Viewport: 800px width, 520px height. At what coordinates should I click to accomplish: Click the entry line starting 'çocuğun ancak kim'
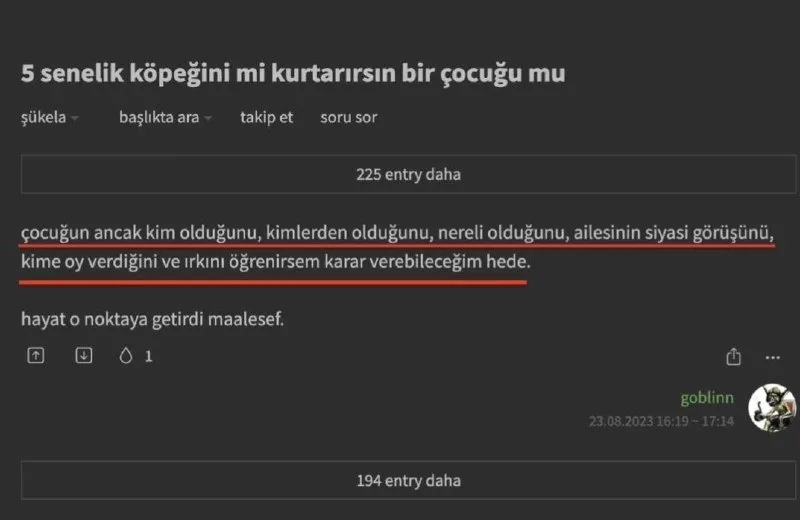pos(397,234)
